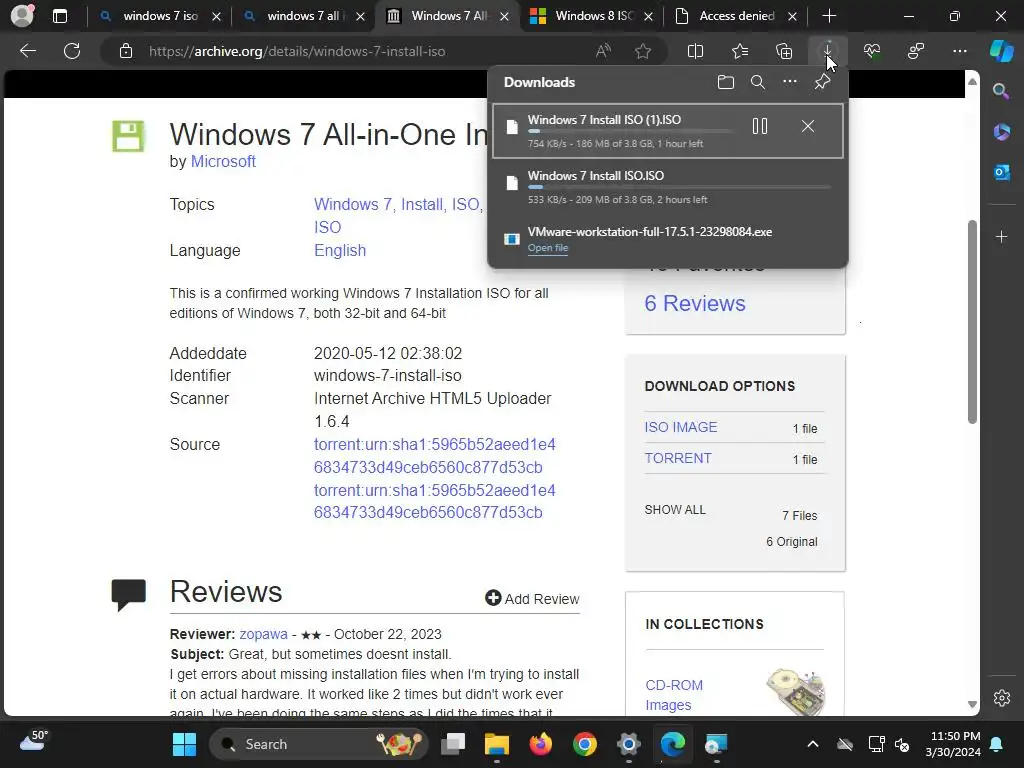Open sidebar search icon
Image resolution: width=1024 pixels, height=768 pixels.
coord(1001,91)
